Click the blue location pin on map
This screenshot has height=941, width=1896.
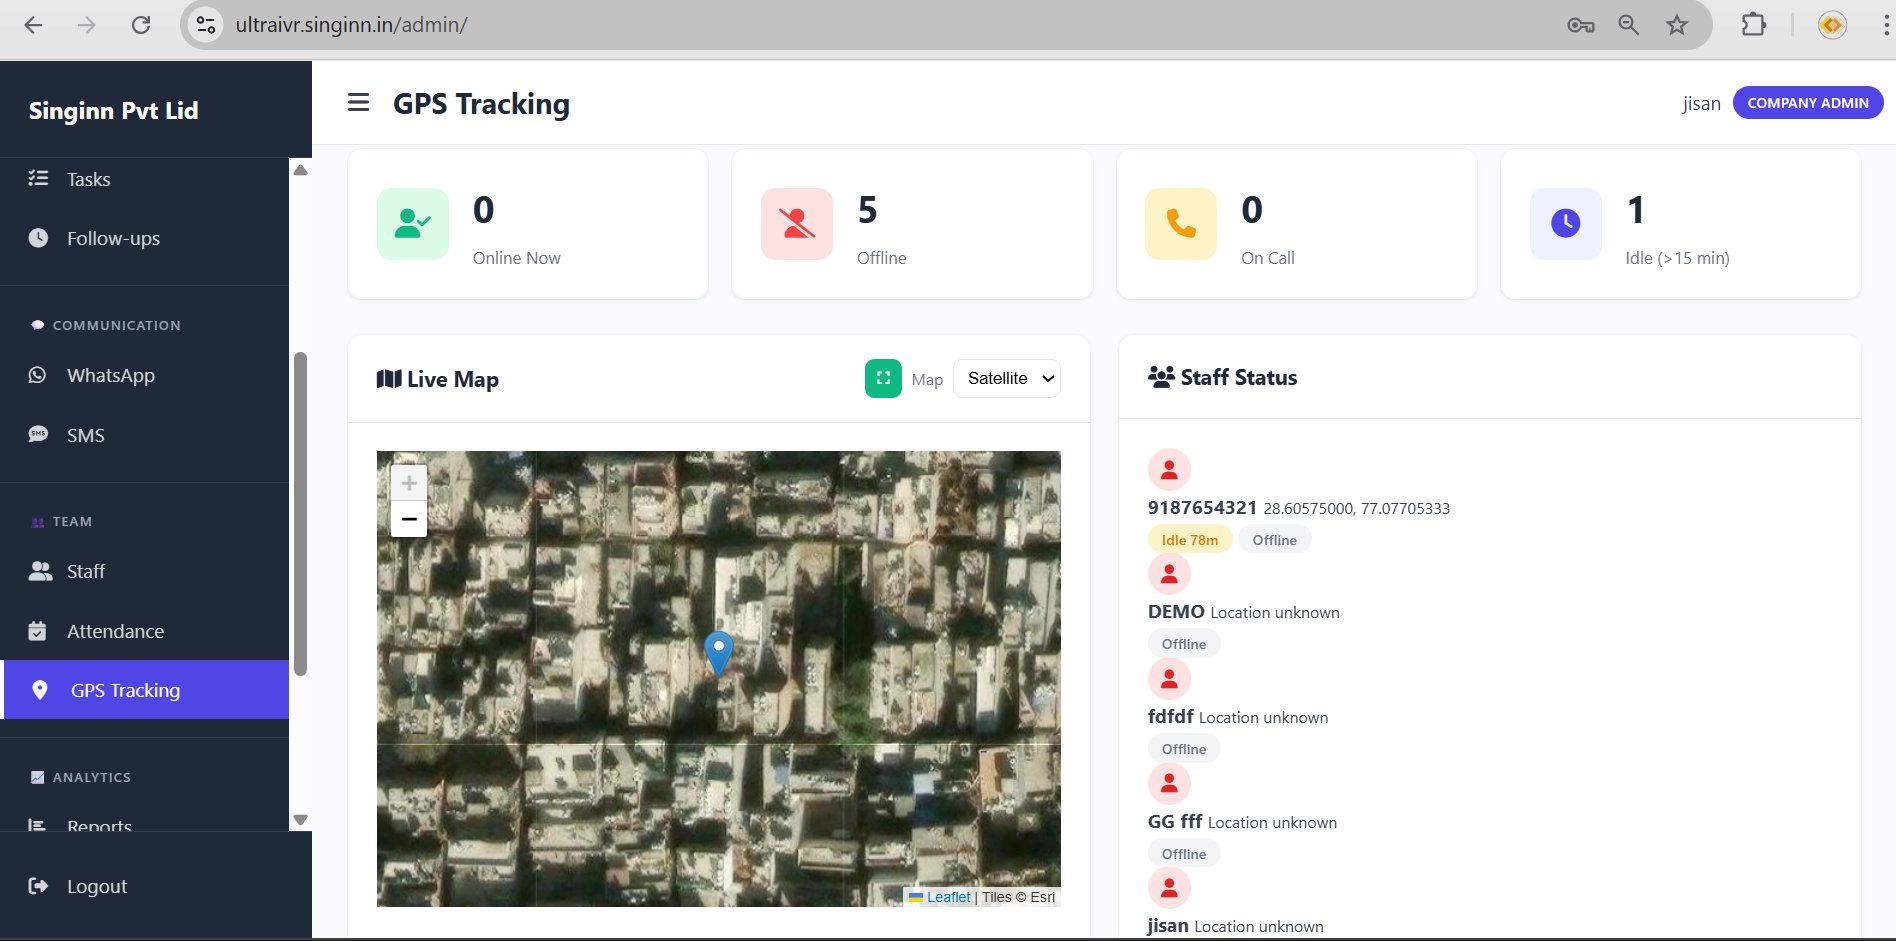click(718, 652)
